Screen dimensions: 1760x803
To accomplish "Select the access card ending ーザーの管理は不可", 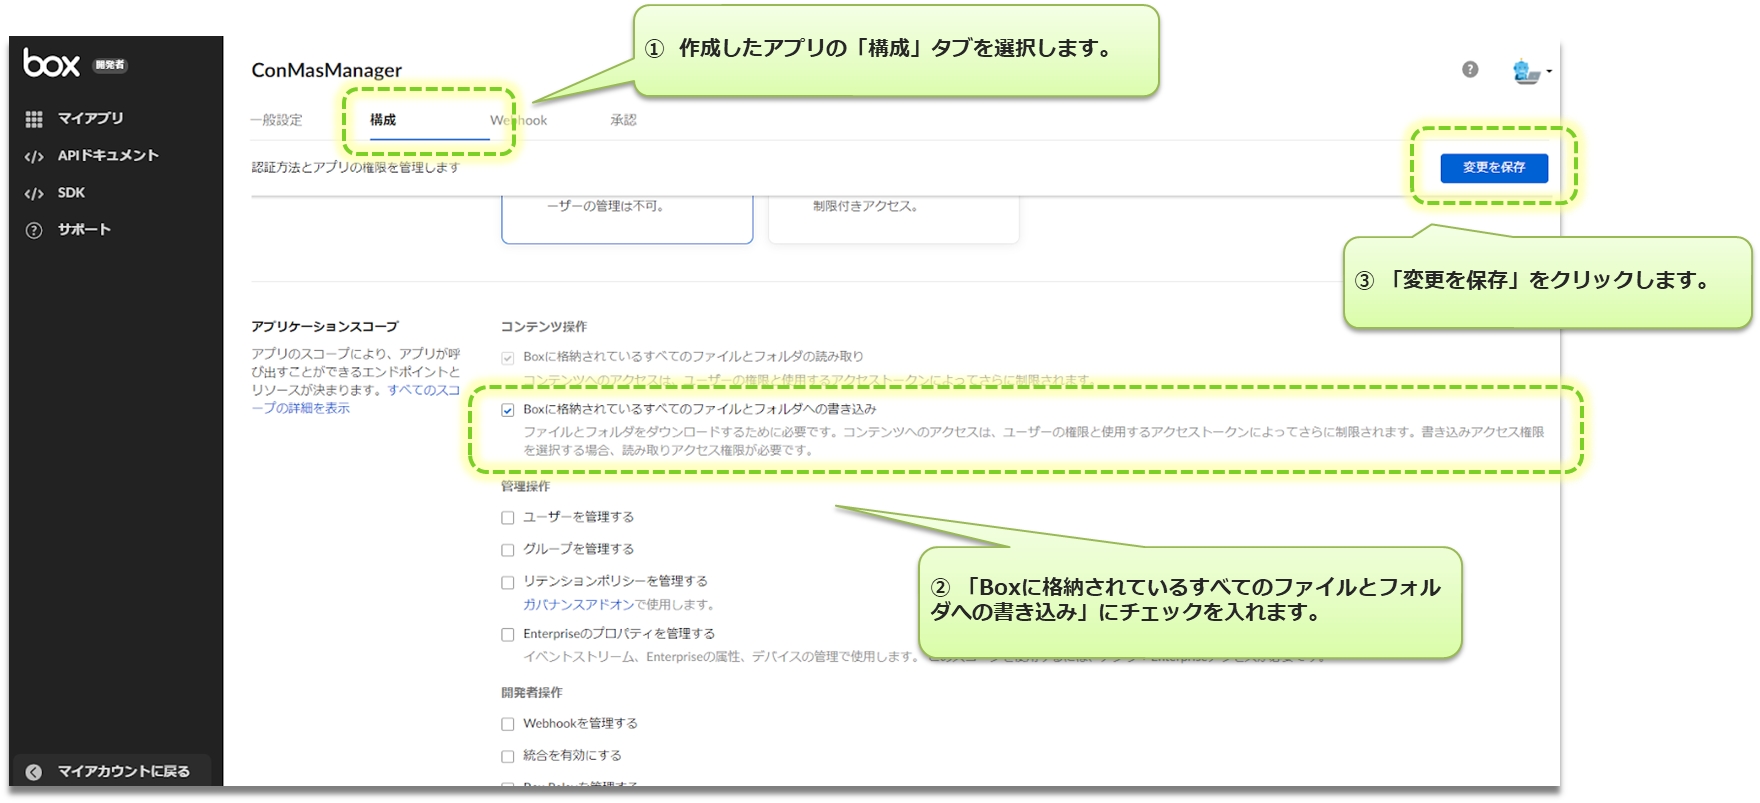I will pyautogui.click(x=627, y=220).
